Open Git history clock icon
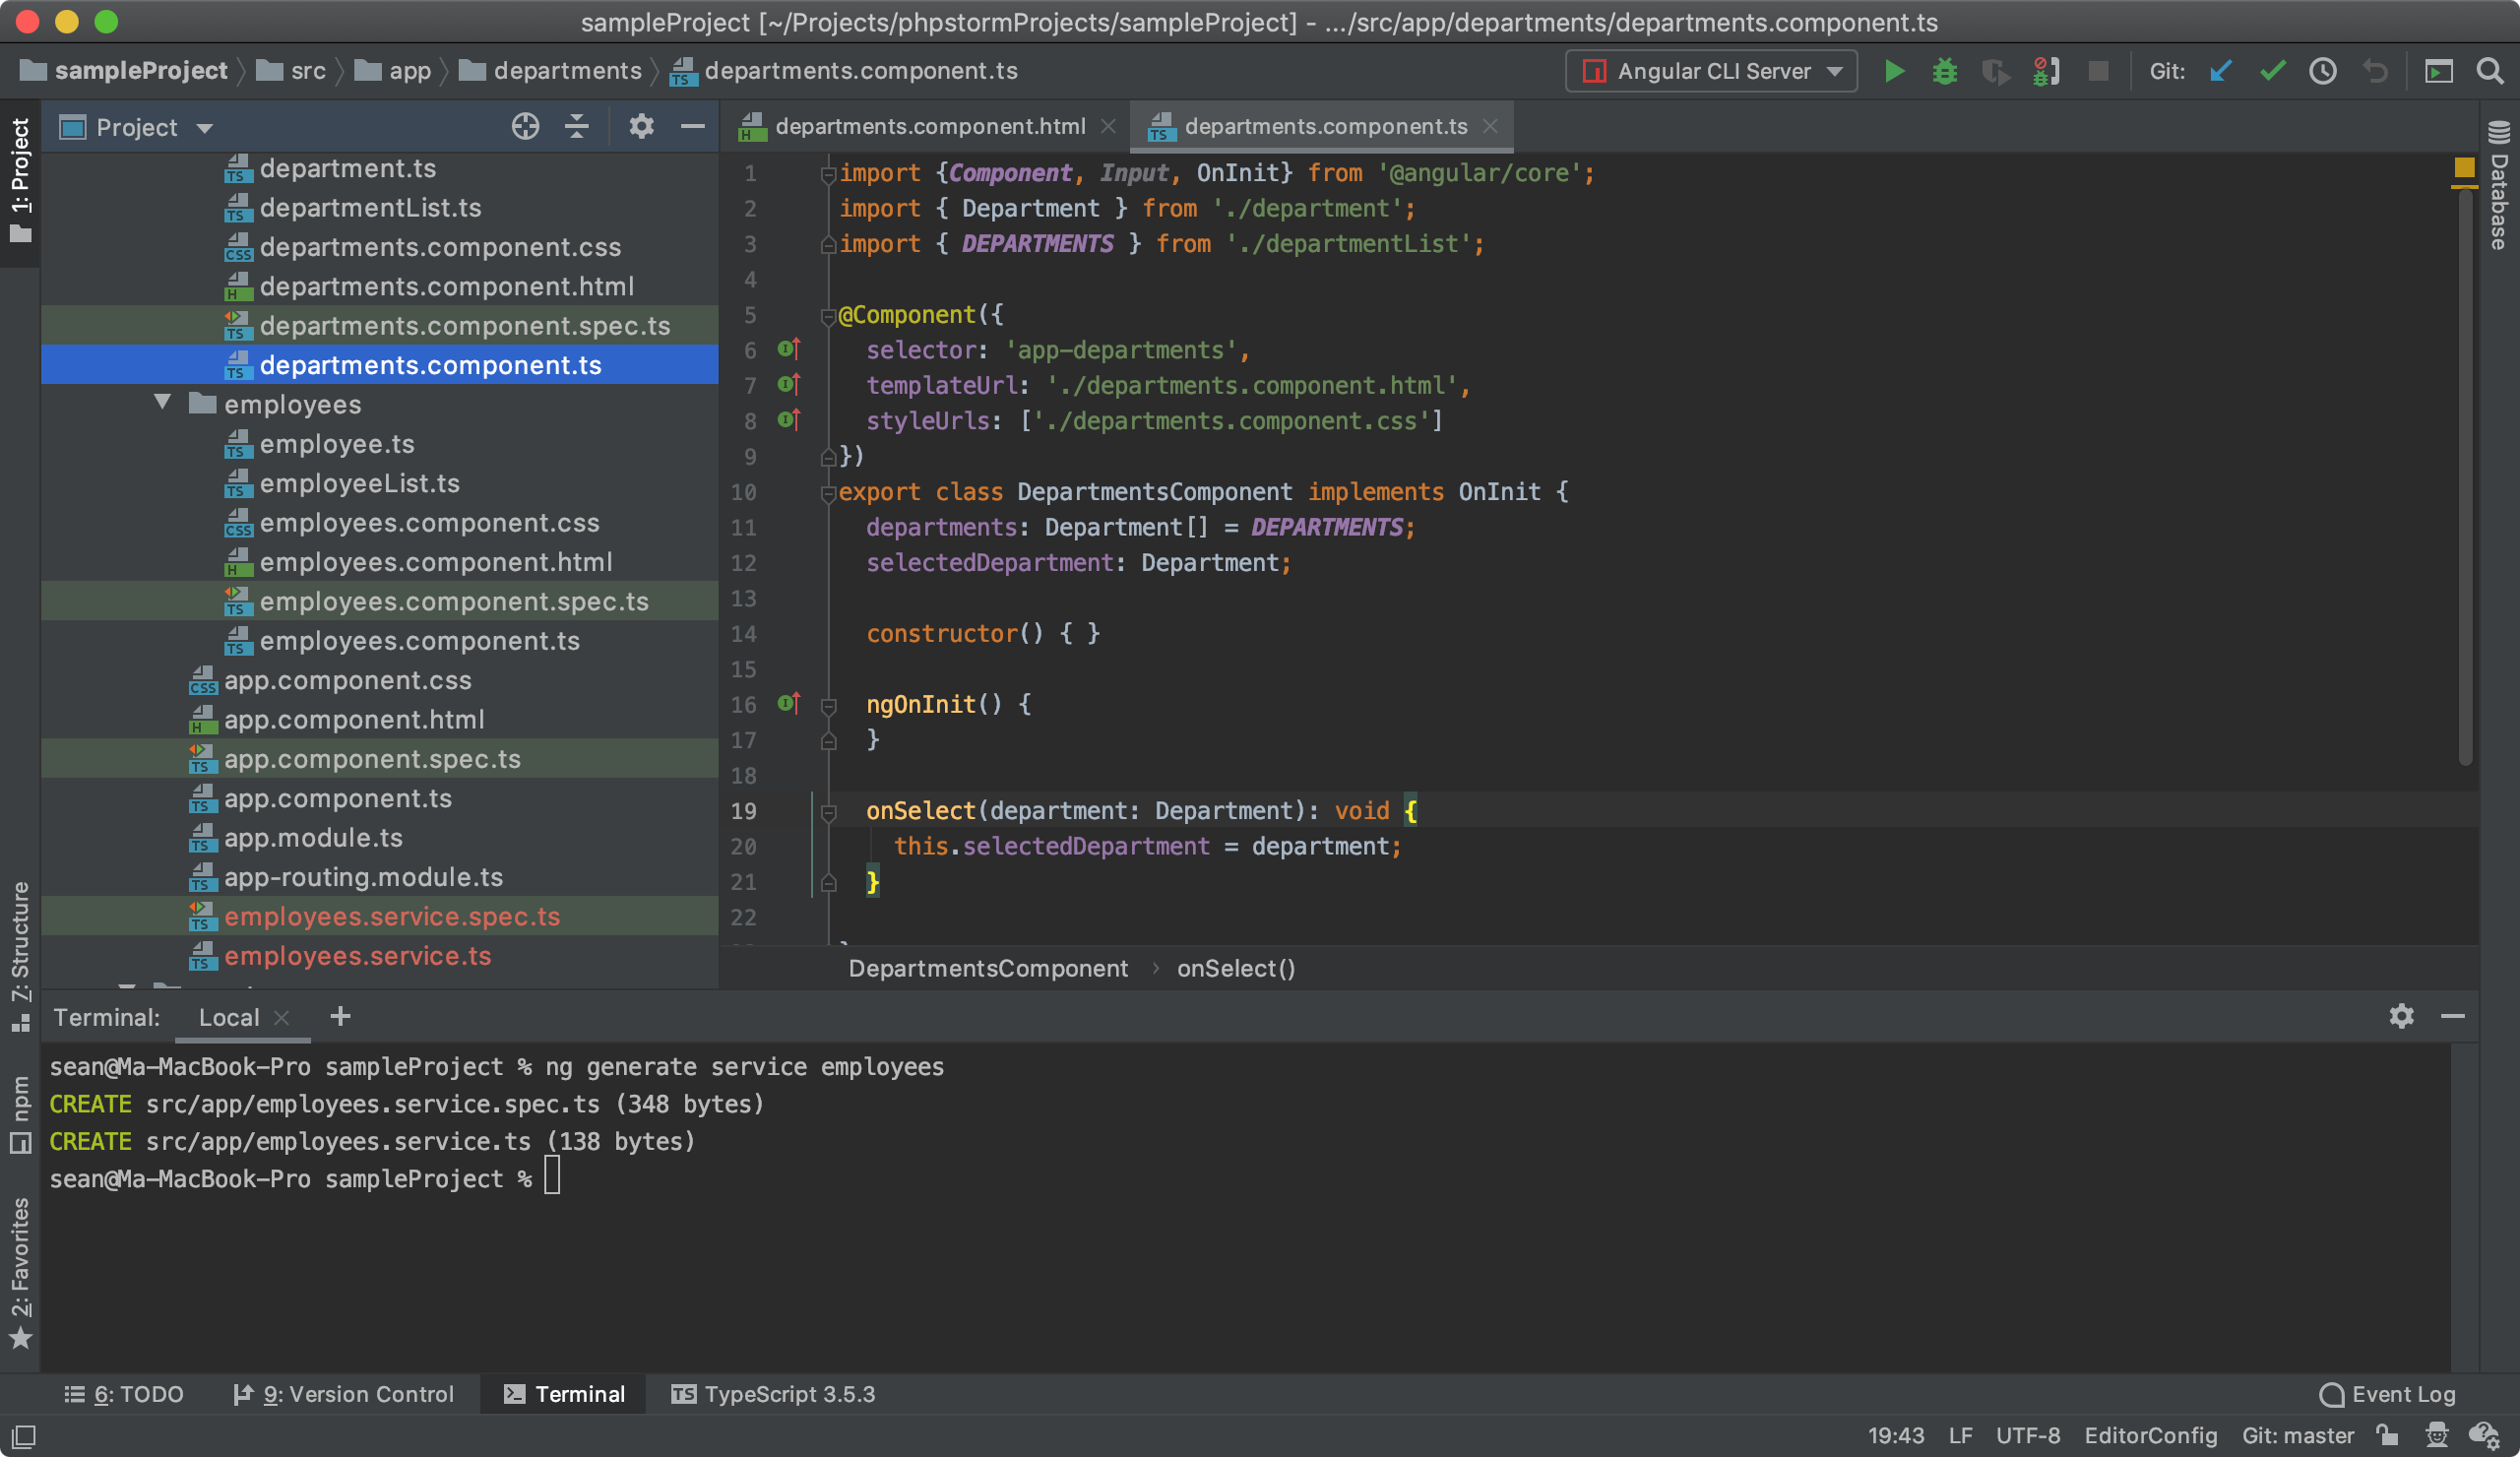This screenshot has width=2520, height=1457. click(x=2322, y=71)
